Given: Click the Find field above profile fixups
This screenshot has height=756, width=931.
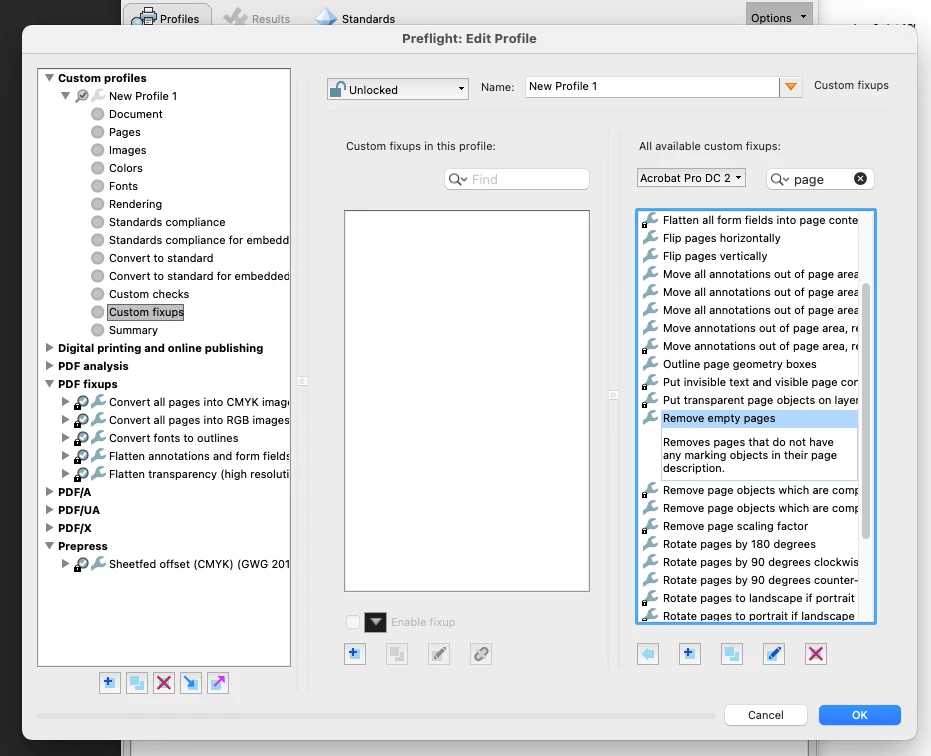Looking at the screenshot, I should 517,179.
